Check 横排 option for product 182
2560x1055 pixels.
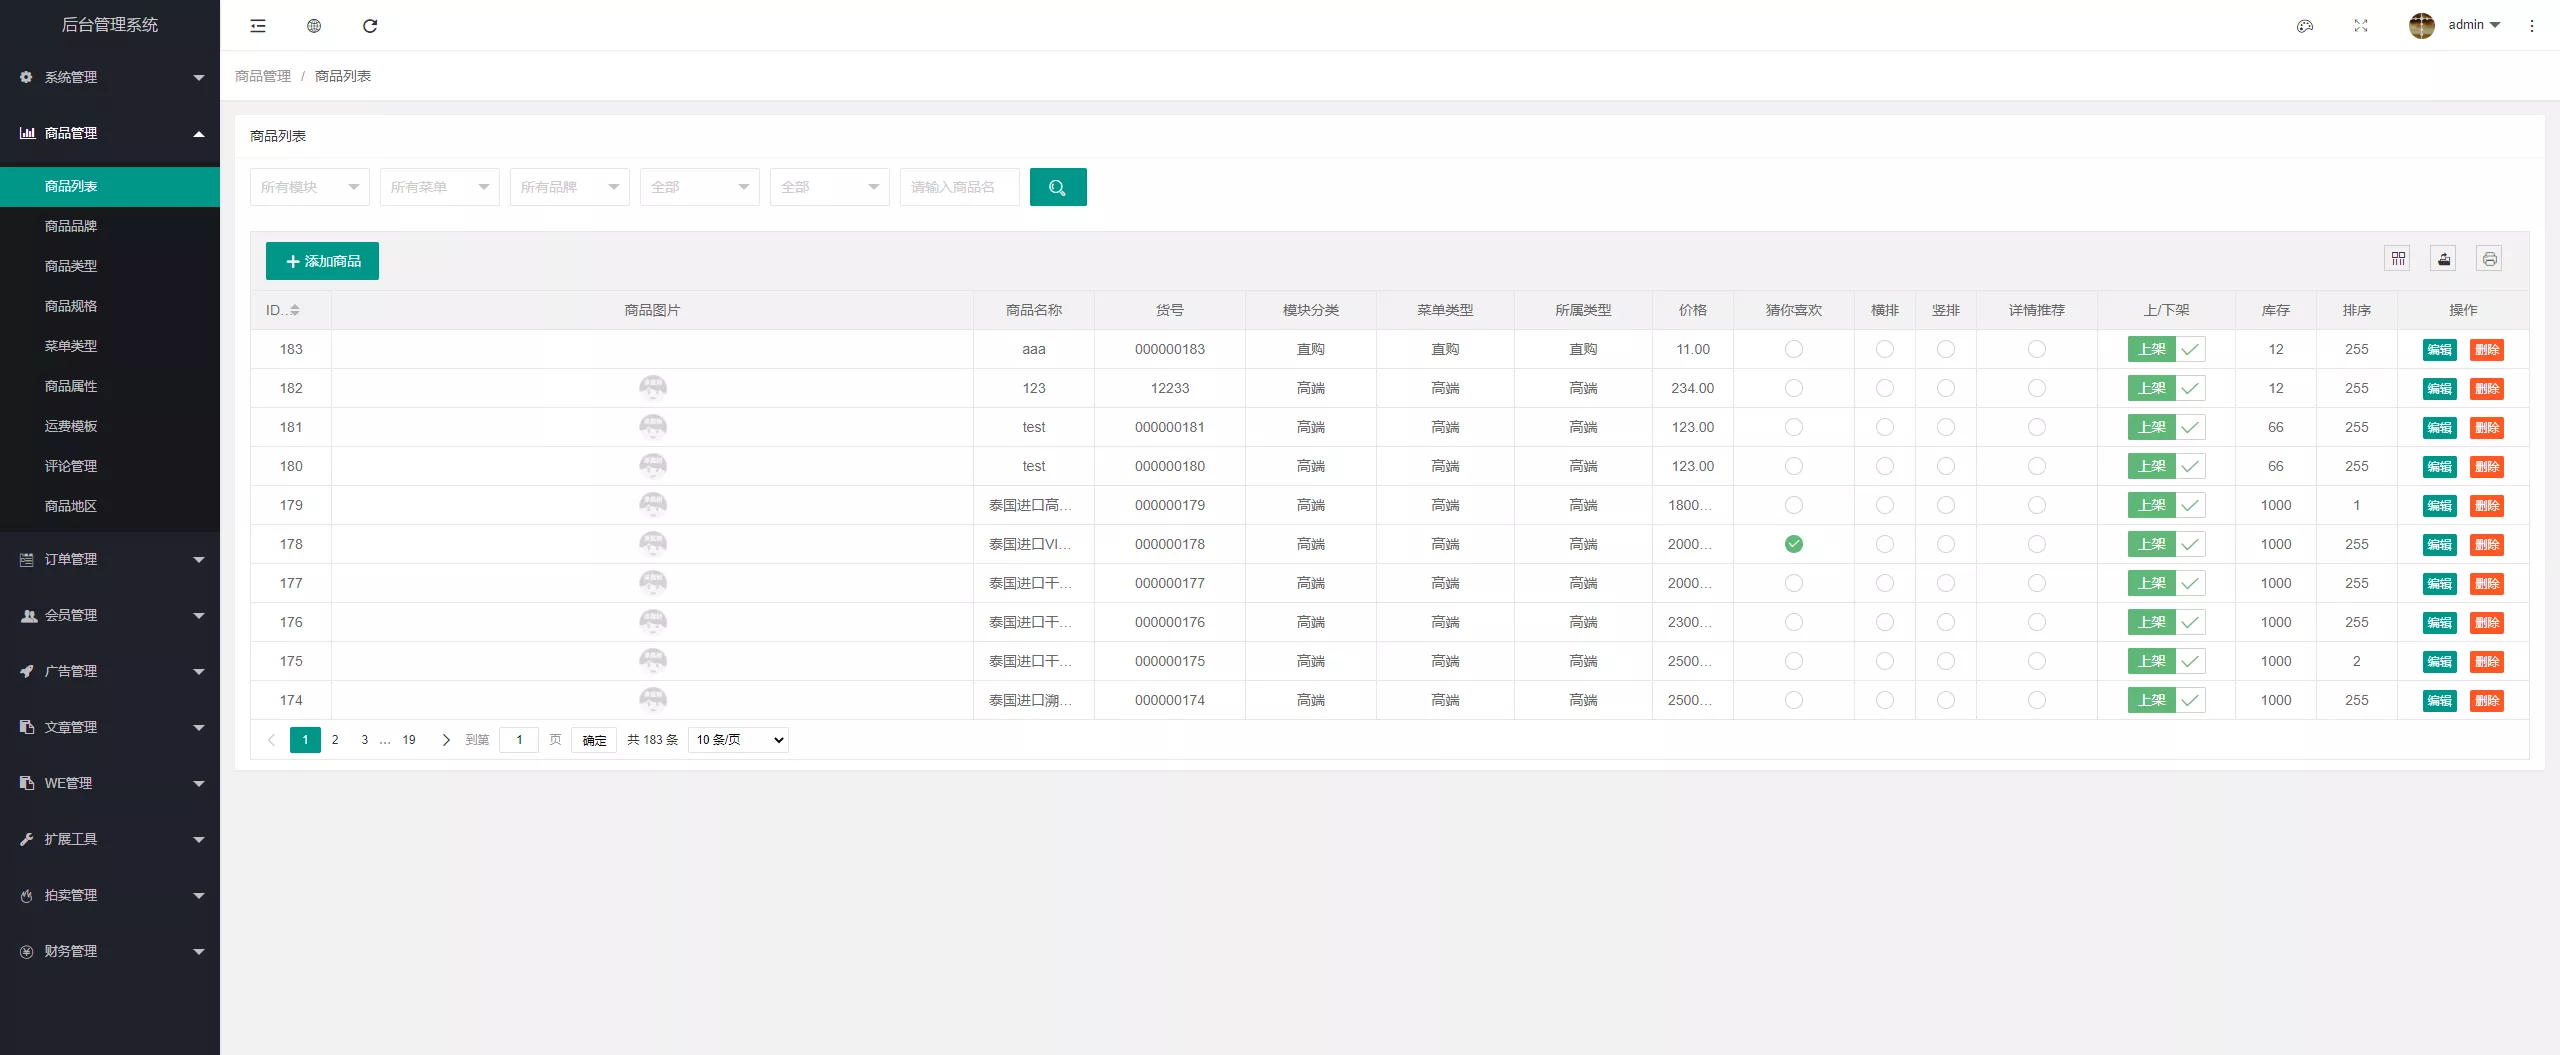[x=1884, y=388]
